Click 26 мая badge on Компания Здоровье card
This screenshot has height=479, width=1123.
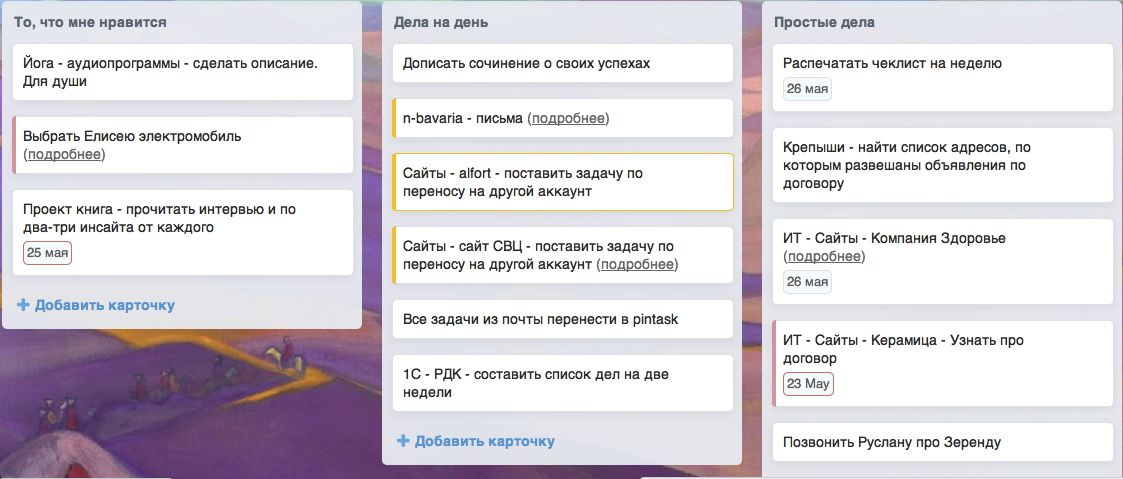(x=808, y=282)
